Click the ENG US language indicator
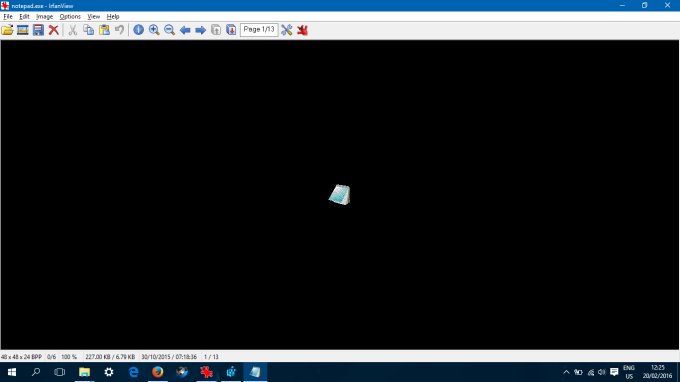This screenshot has width=680, height=382. [x=629, y=372]
